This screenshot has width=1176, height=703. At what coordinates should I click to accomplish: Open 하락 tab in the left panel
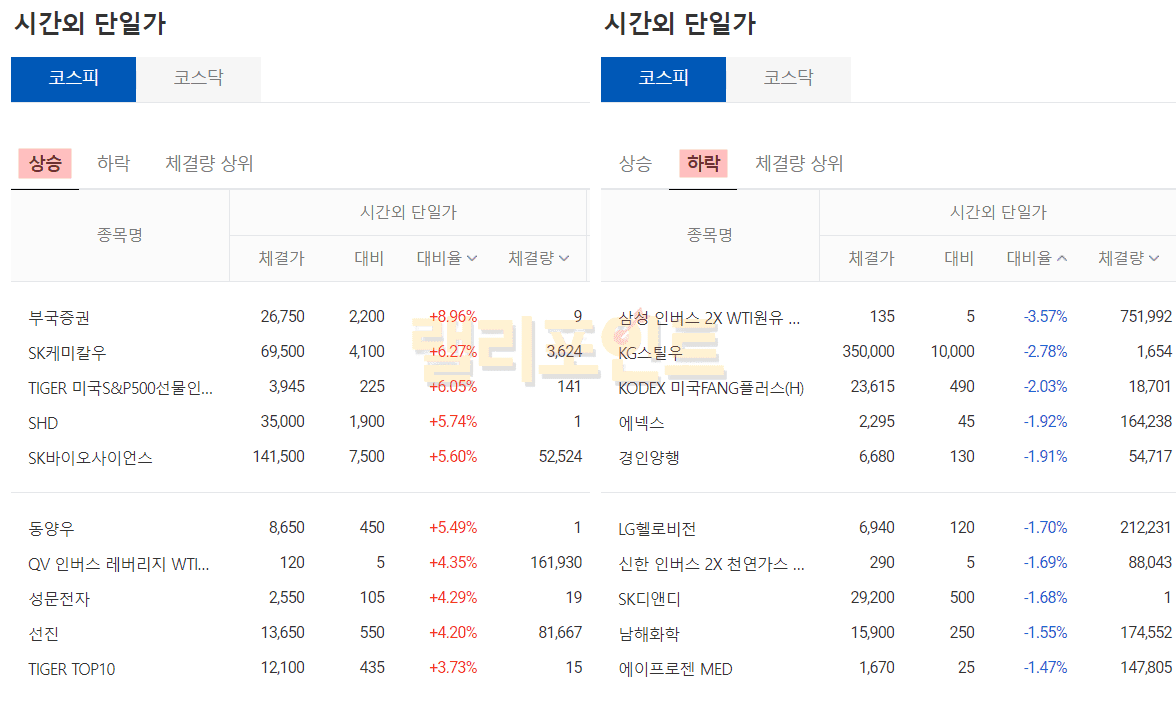113,163
